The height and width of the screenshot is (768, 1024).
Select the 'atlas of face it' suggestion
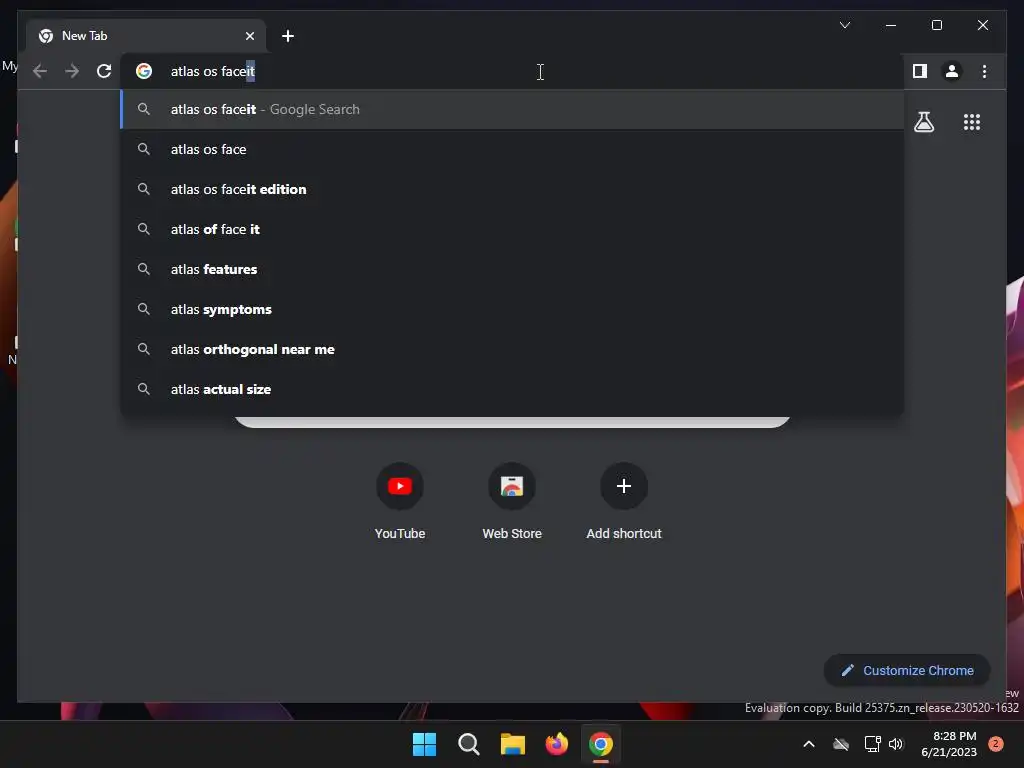click(x=512, y=229)
